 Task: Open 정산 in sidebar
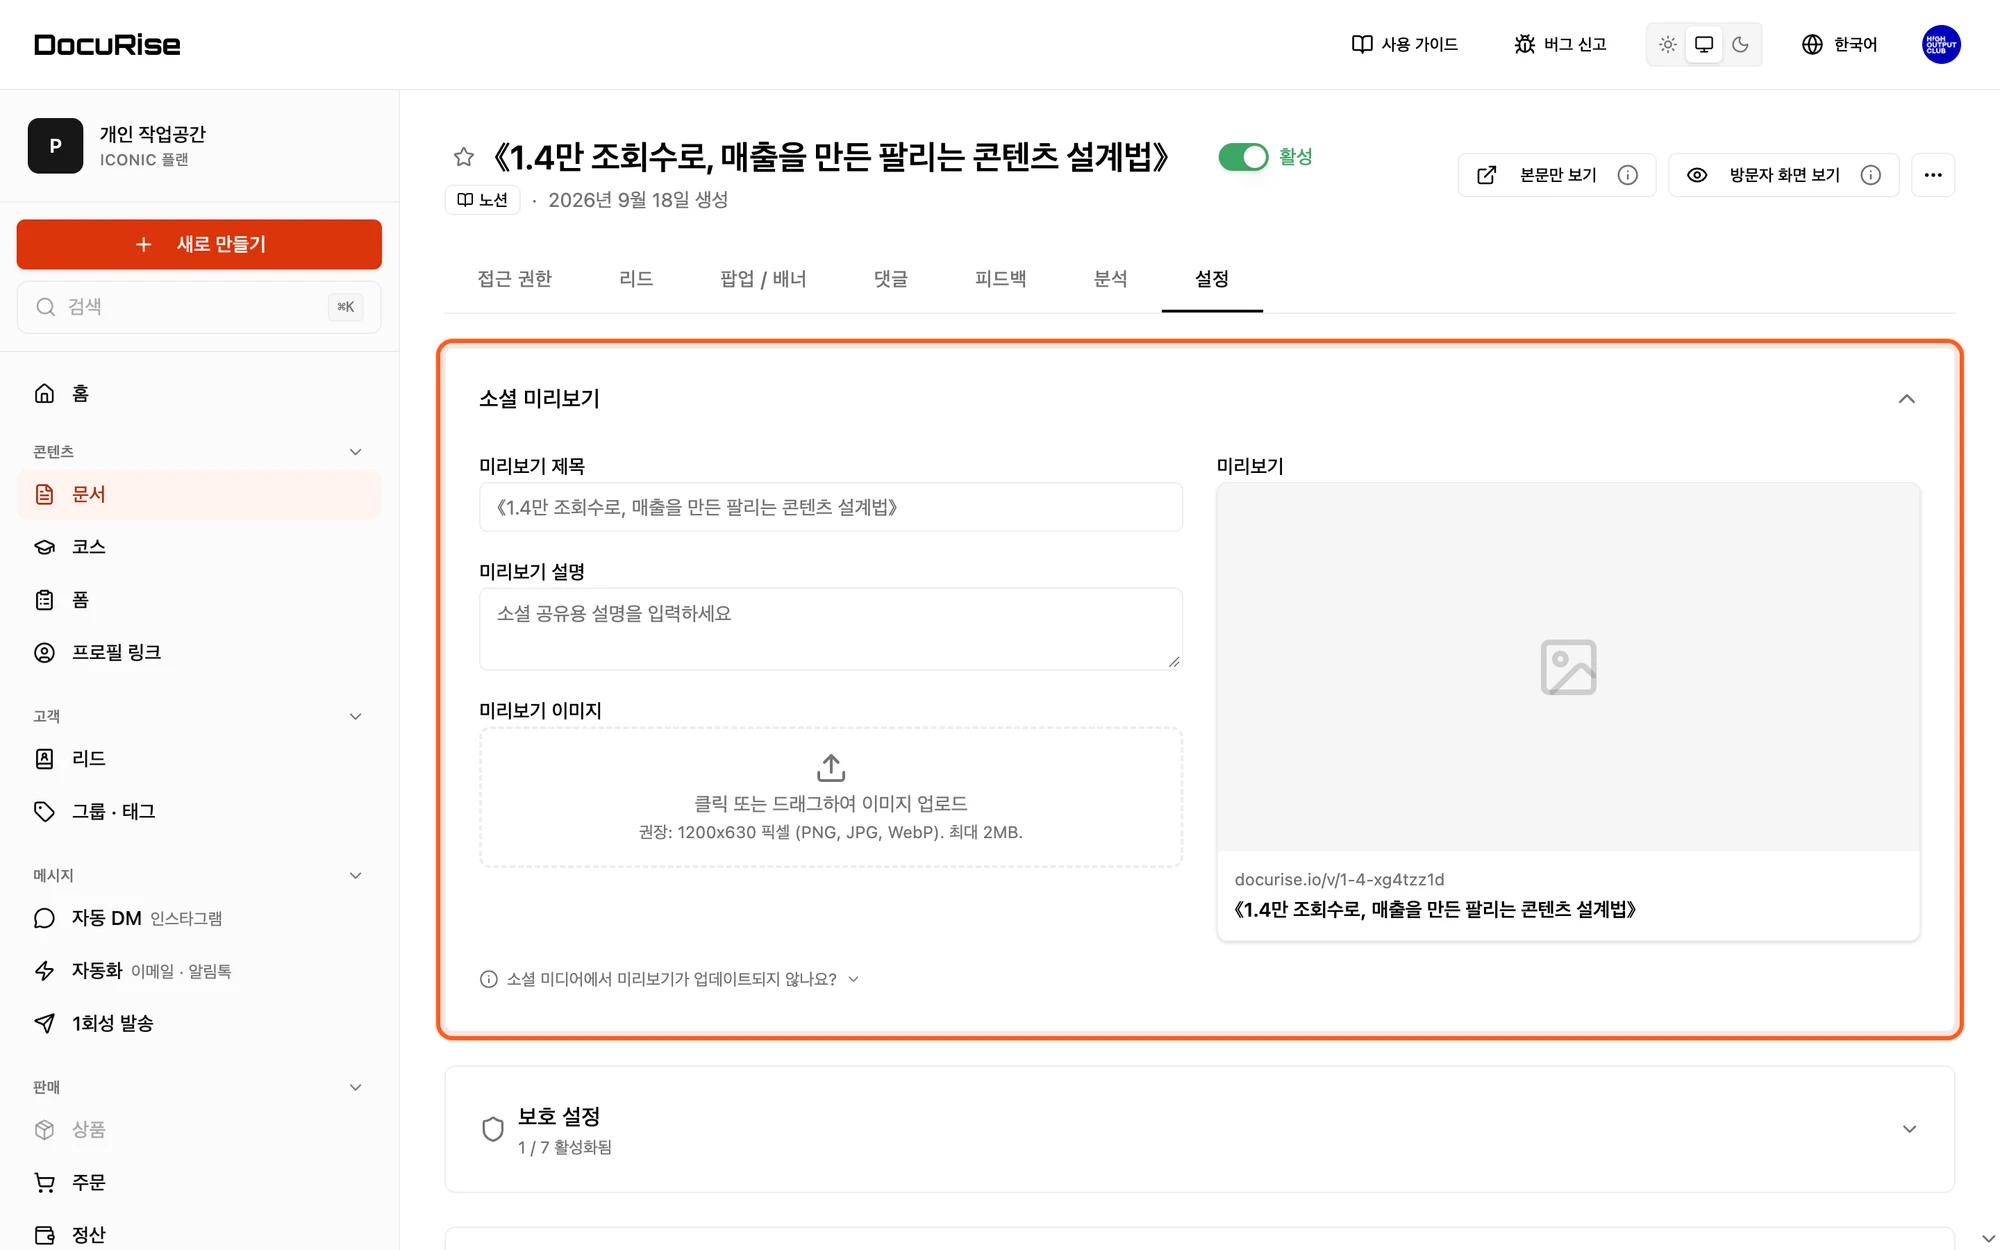199,1235
